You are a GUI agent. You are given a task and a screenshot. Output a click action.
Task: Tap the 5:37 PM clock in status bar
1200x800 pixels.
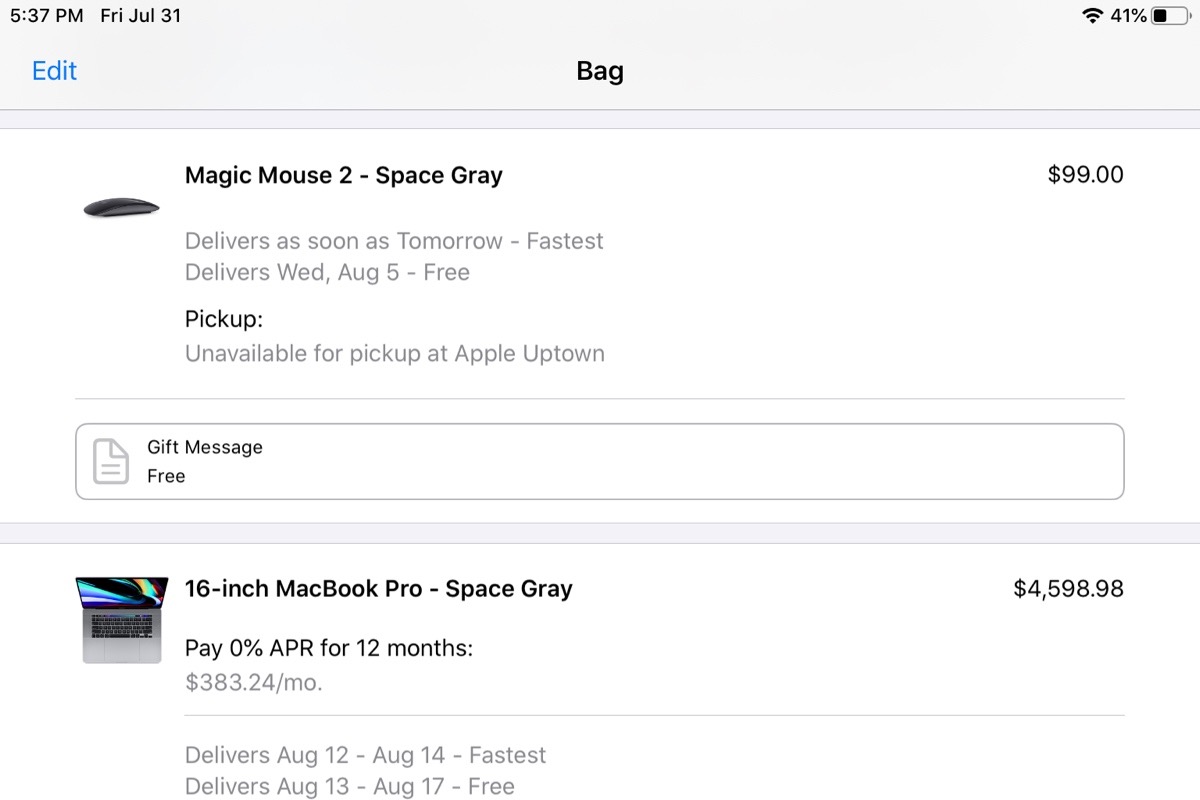point(47,16)
